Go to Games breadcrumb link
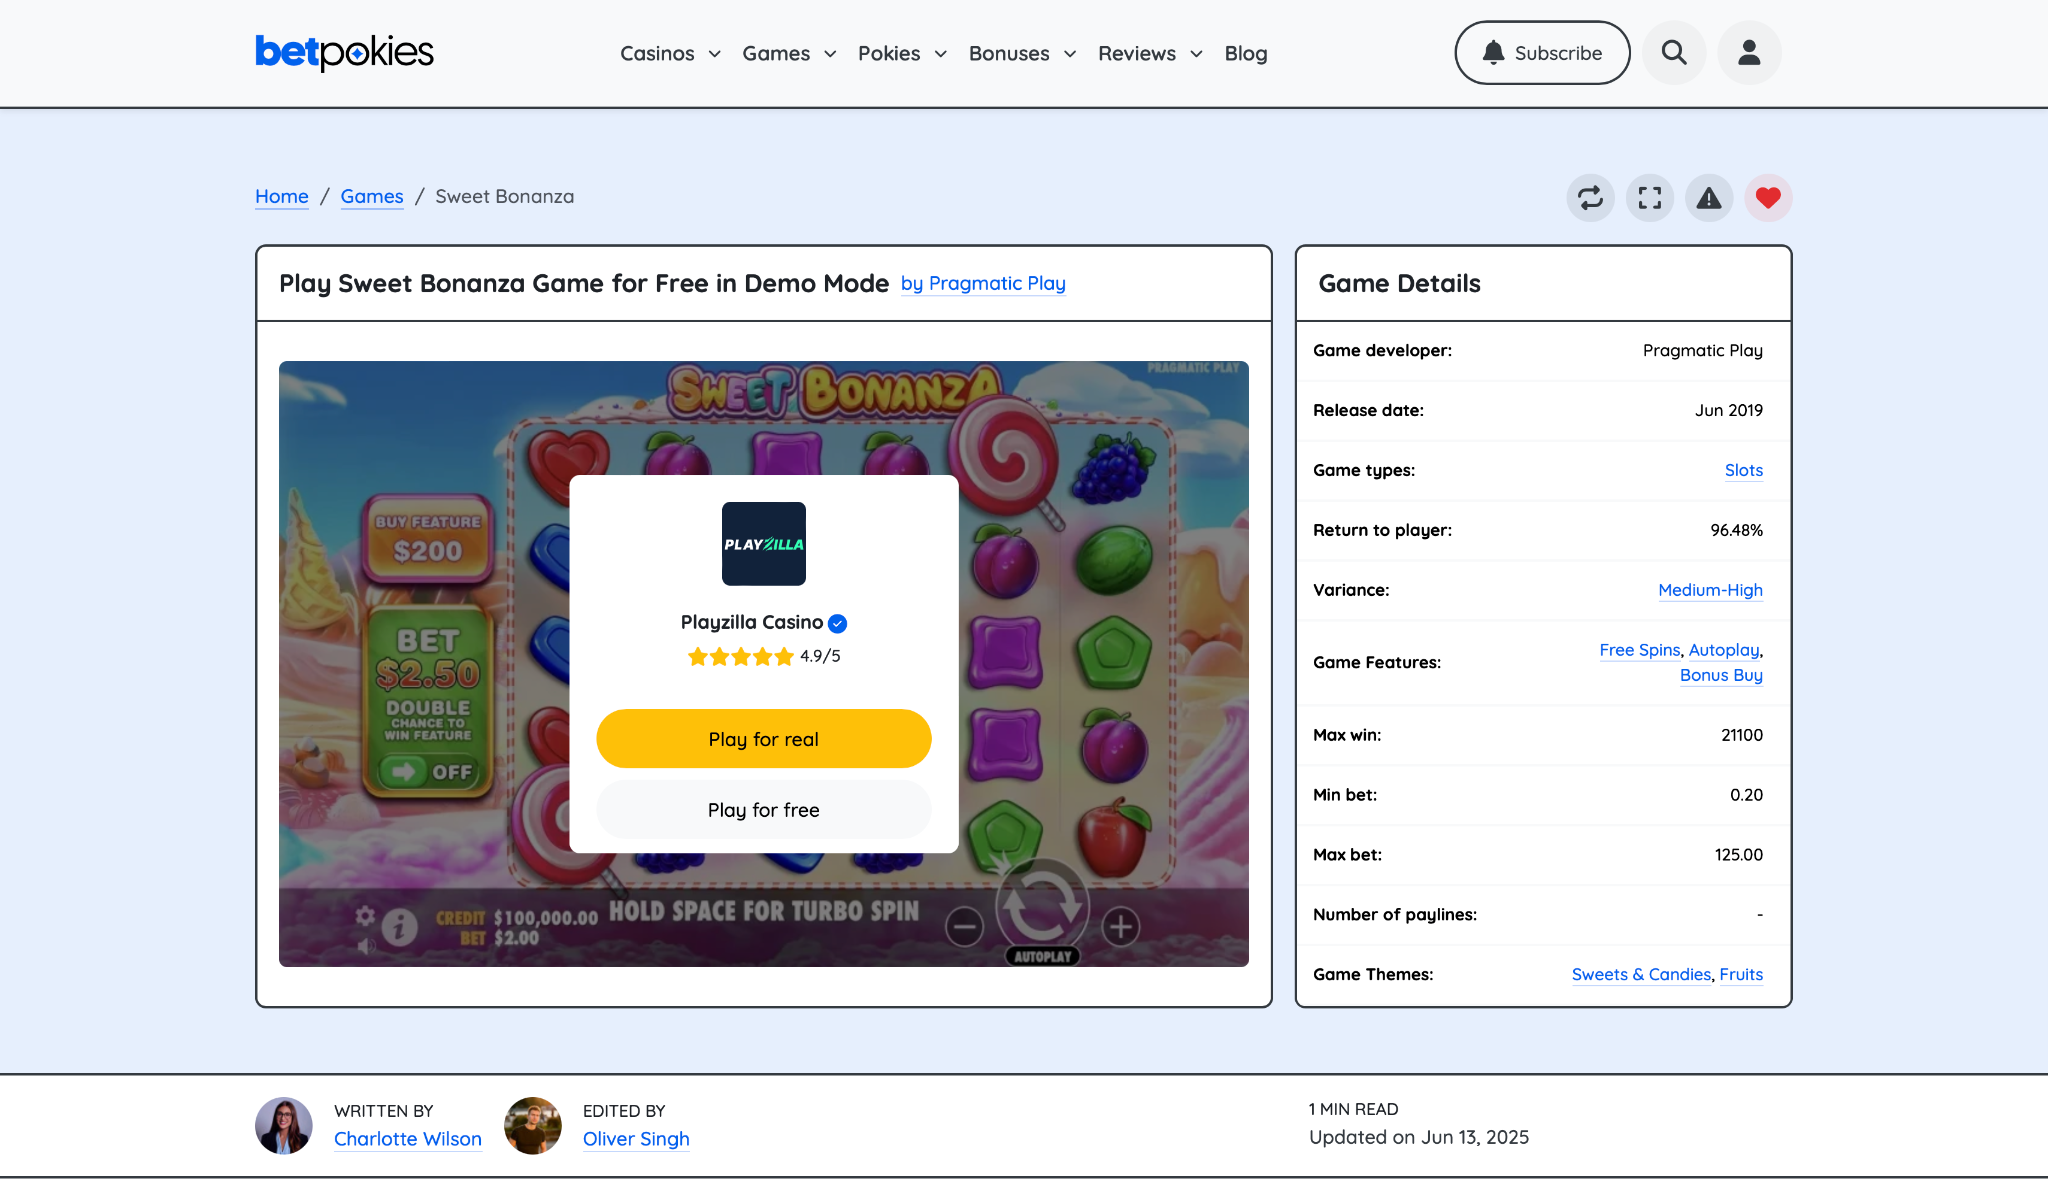 click(x=372, y=197)
